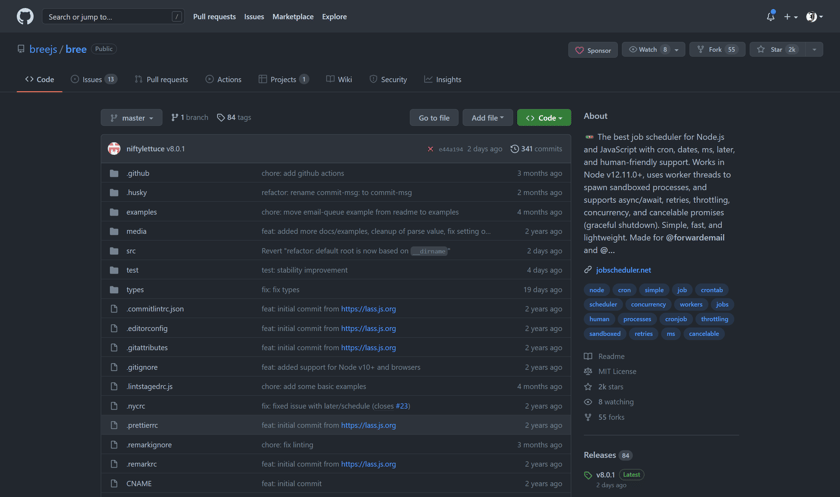Select the cron topic tag
Viewport: 840px width, 497px height.
point(624,290)
